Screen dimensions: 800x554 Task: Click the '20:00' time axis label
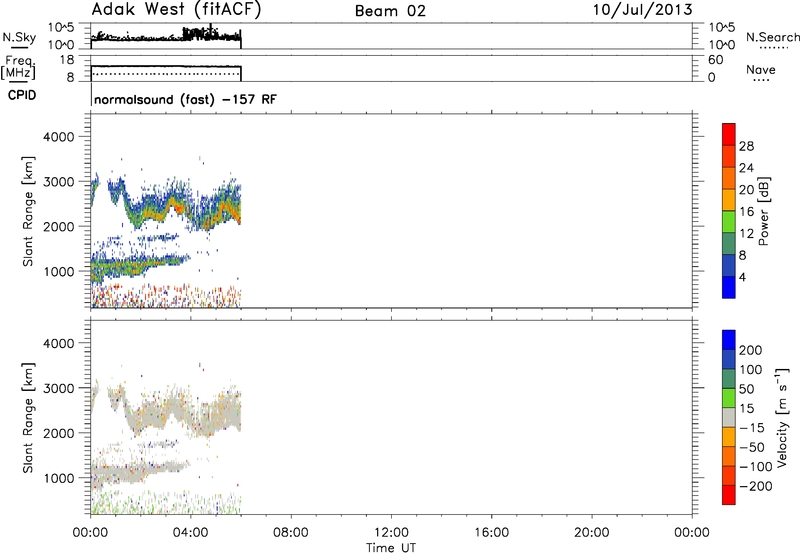592,533
